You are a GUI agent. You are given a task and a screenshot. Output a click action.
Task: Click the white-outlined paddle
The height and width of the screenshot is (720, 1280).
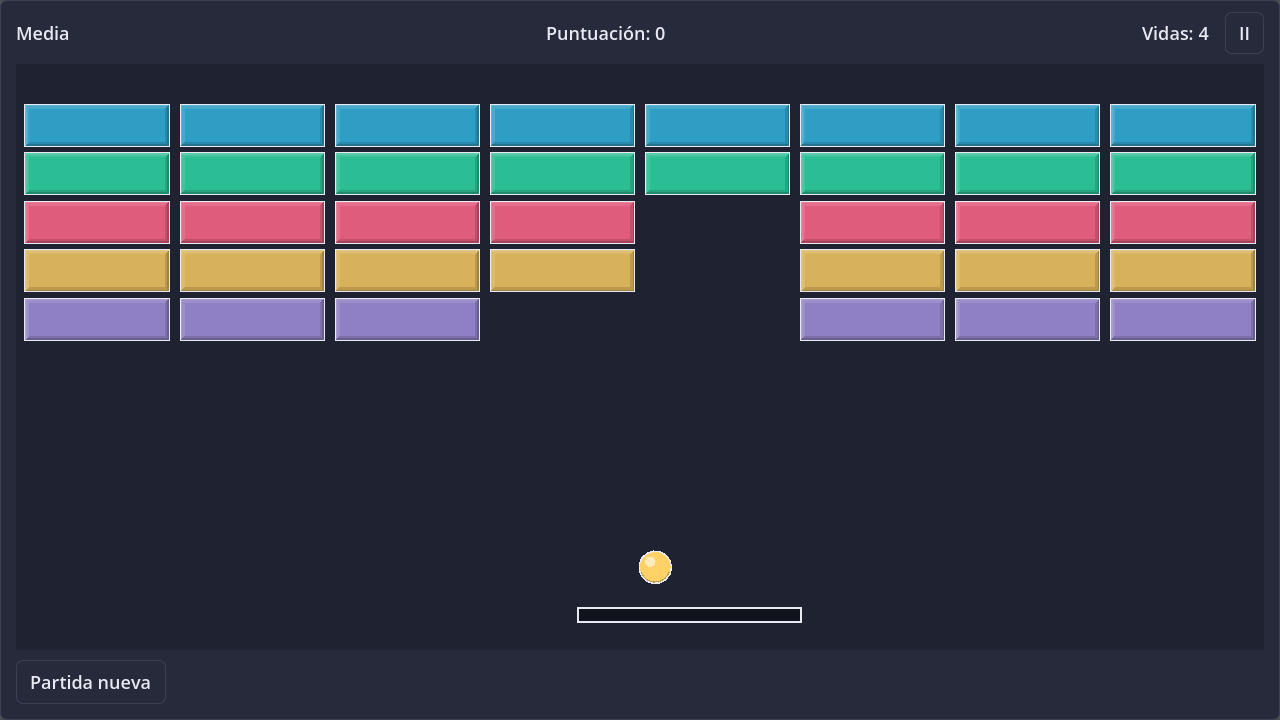[689, 615]
